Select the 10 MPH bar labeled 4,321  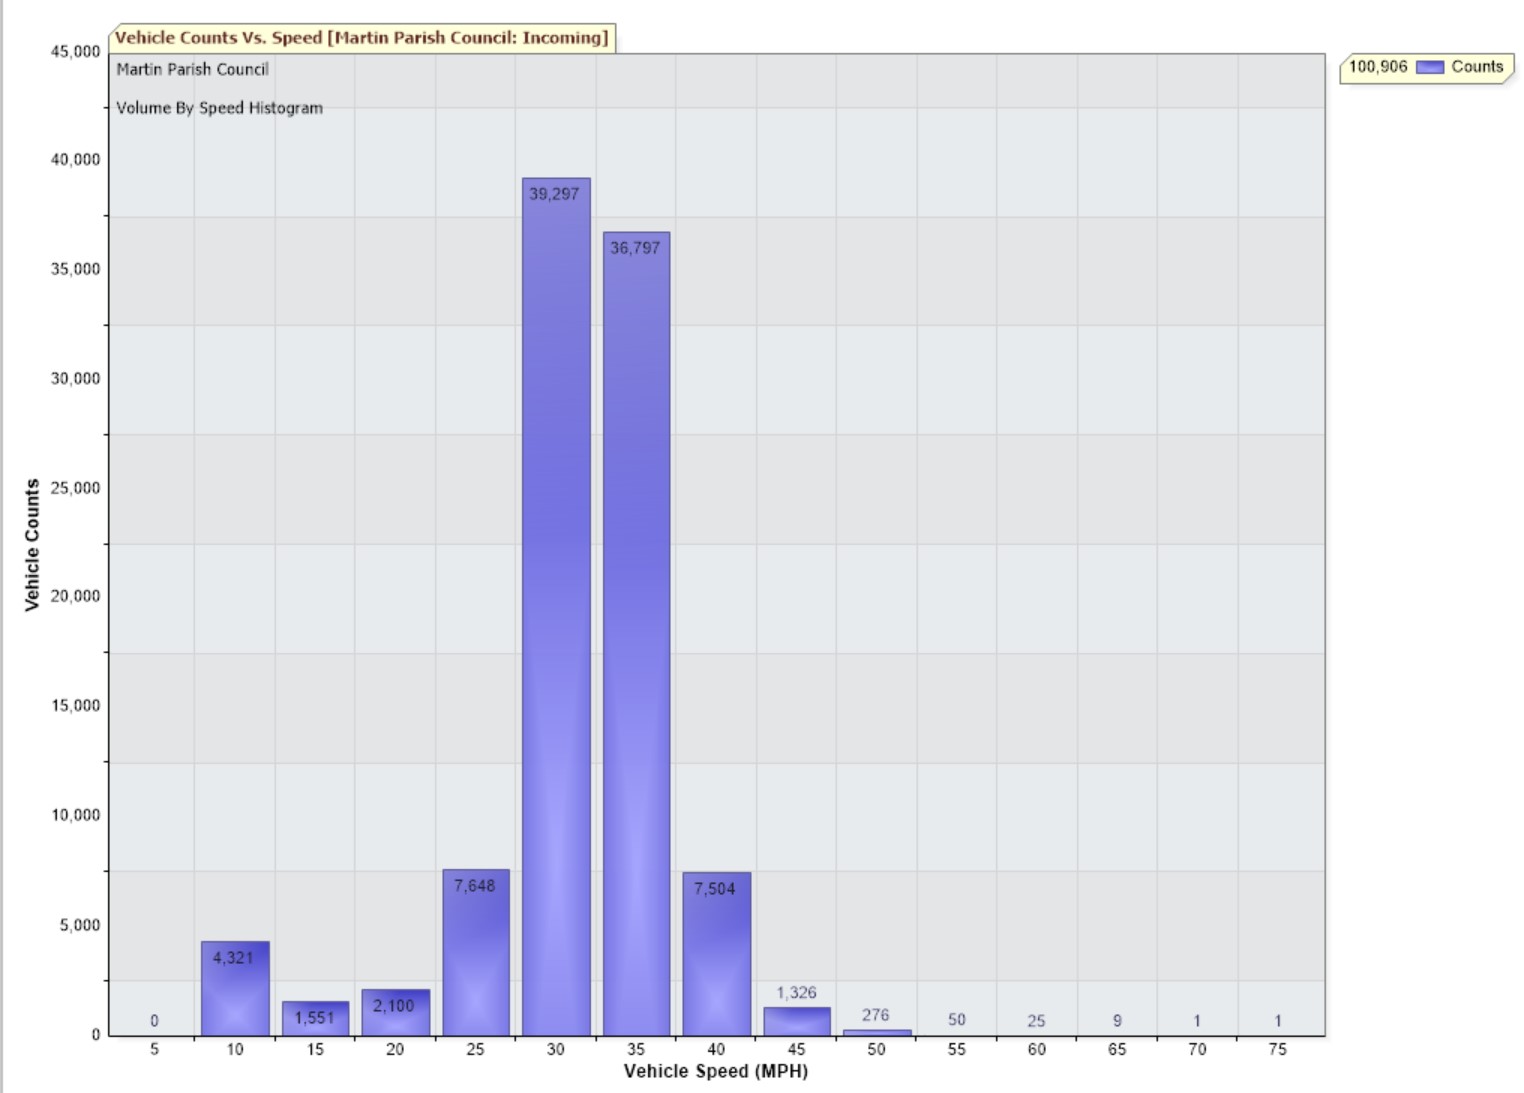[235, 988]
